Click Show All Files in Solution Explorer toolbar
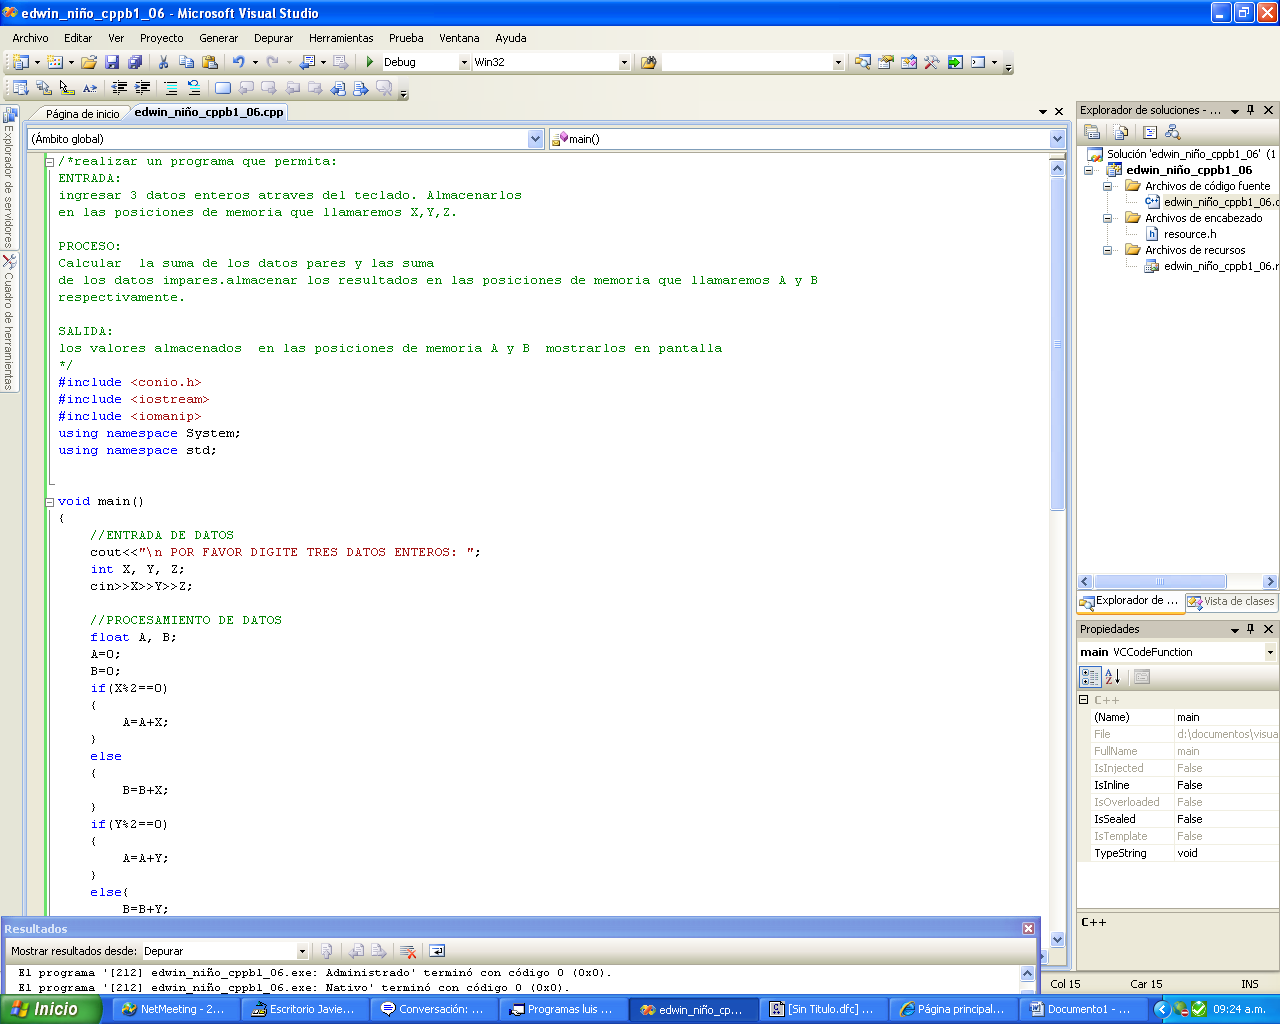The image size is (1280, 1024). 1121,132
